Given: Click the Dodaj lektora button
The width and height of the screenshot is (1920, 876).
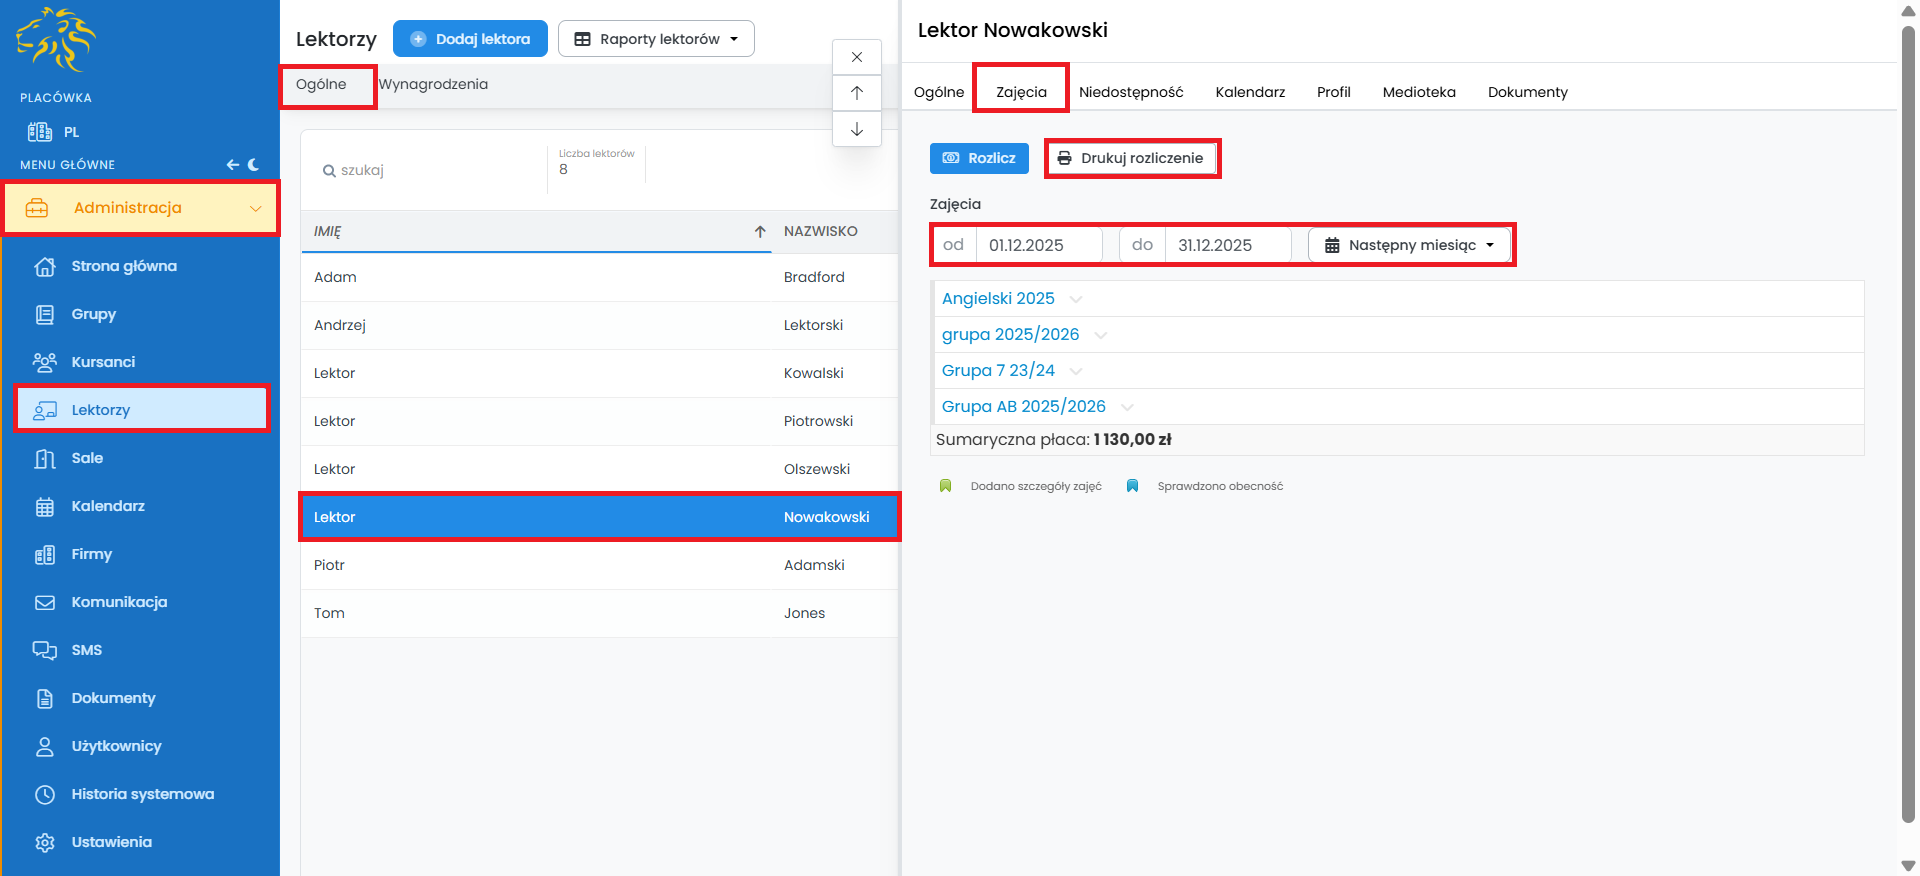Looking at the screenshot, I should coord(470,39).
